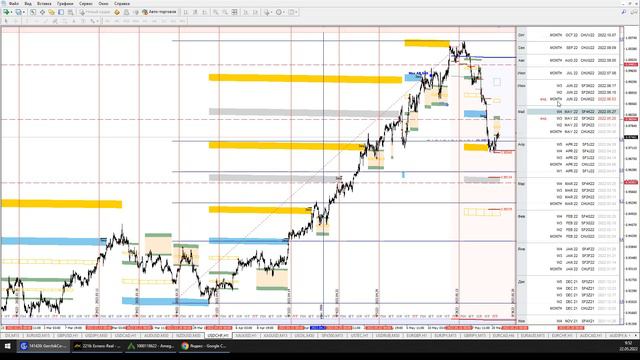640x360 pixels.
Task: Select the horizontal line drawing tool
Action: tap(36, 21)
